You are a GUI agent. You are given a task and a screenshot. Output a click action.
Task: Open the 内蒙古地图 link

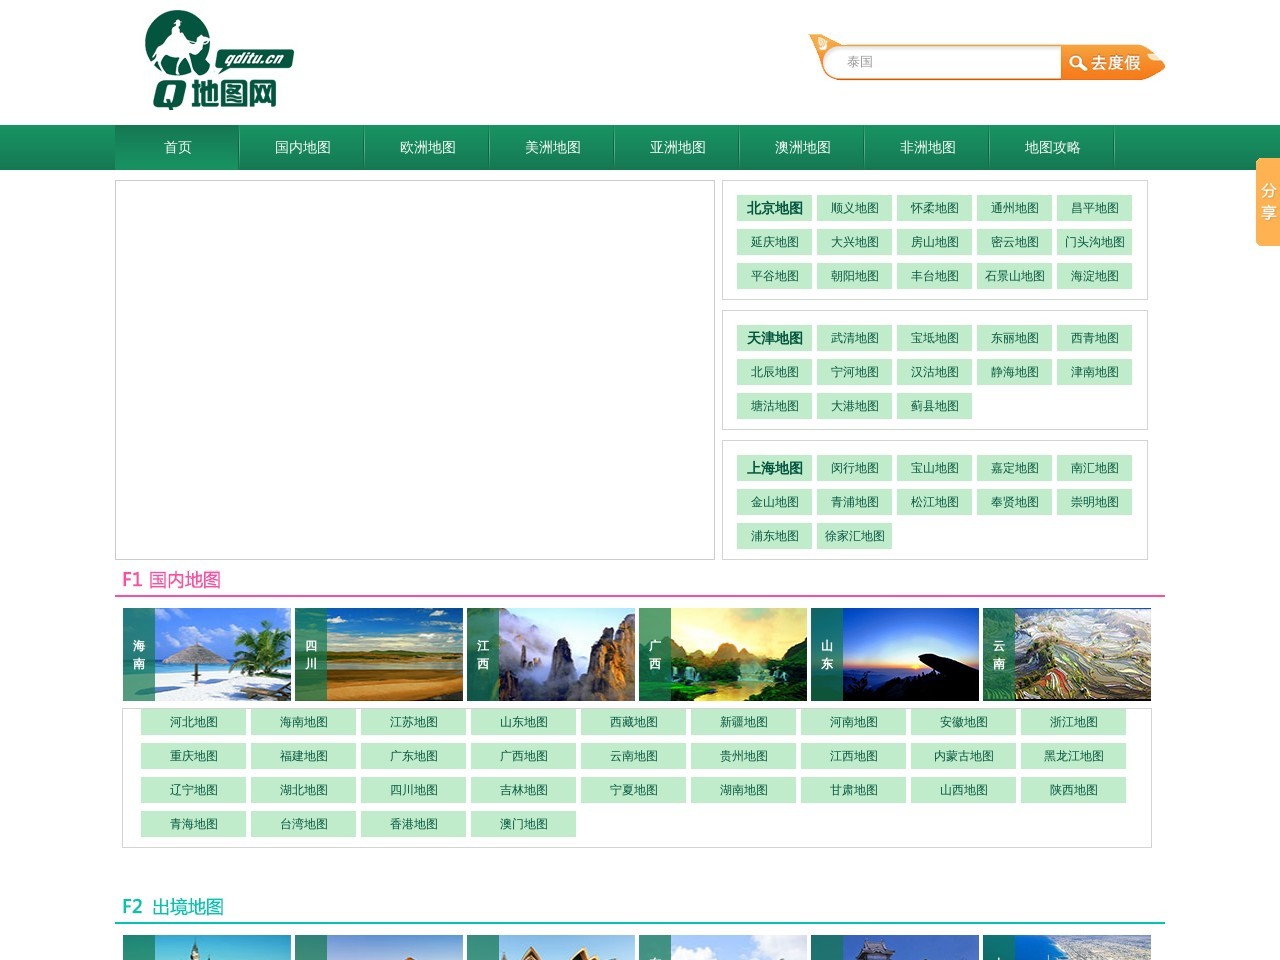963,756
